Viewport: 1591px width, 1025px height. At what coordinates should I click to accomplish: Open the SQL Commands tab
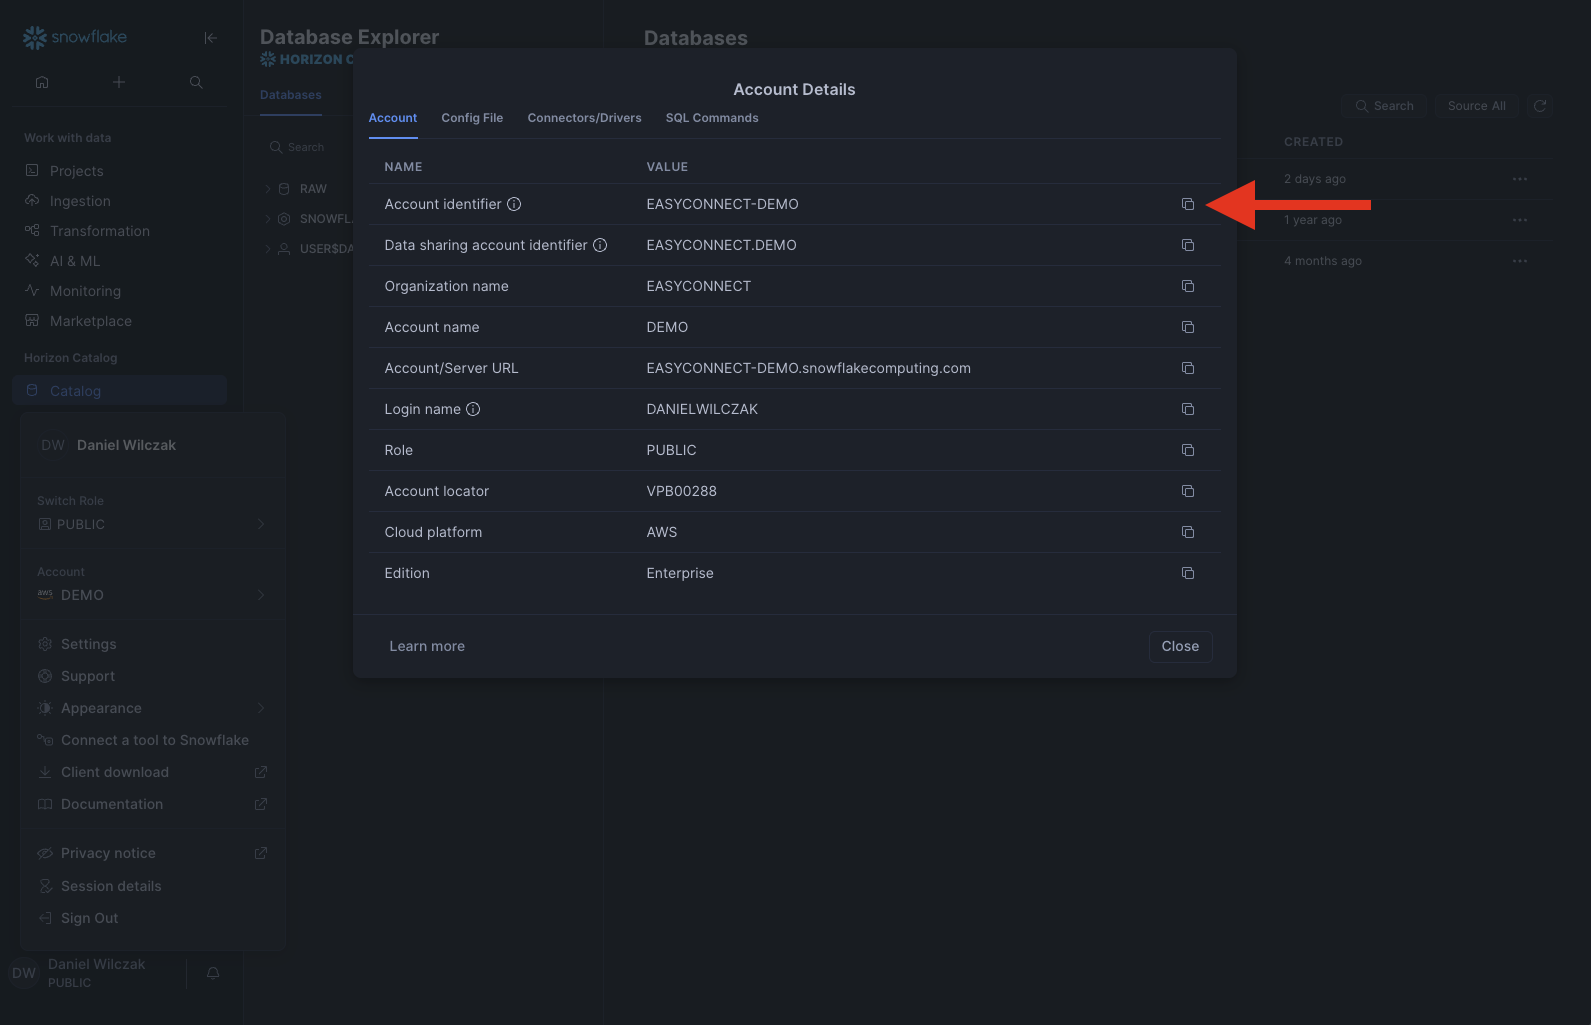711,118
